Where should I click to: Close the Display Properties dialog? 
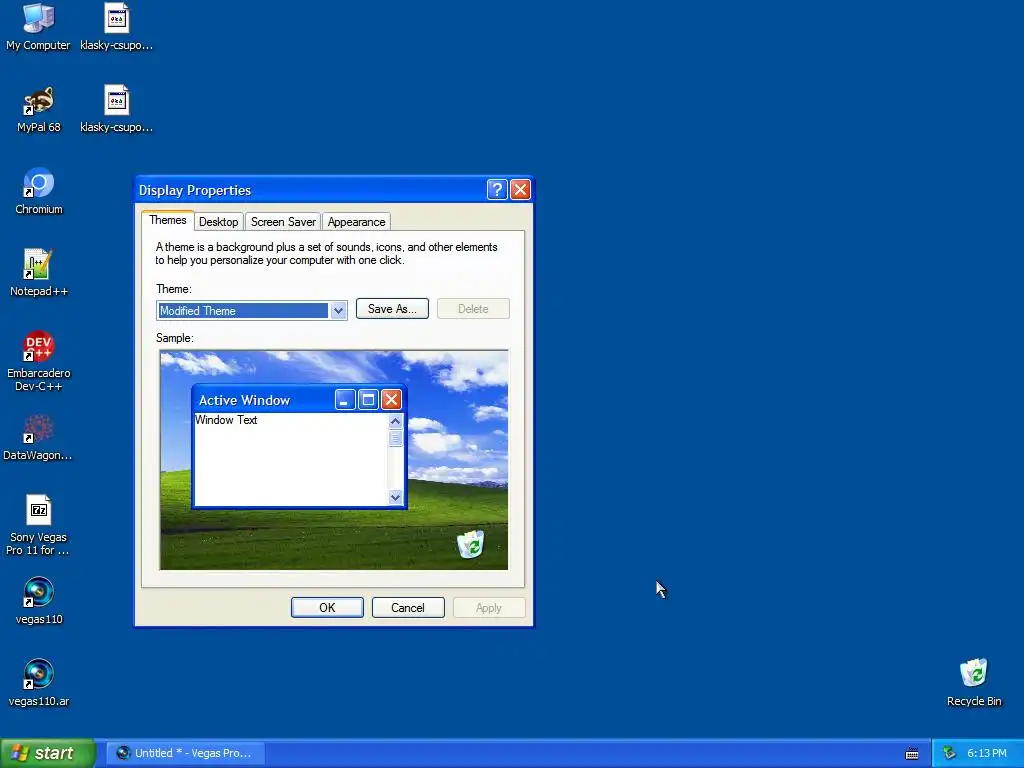coord(520,190)
